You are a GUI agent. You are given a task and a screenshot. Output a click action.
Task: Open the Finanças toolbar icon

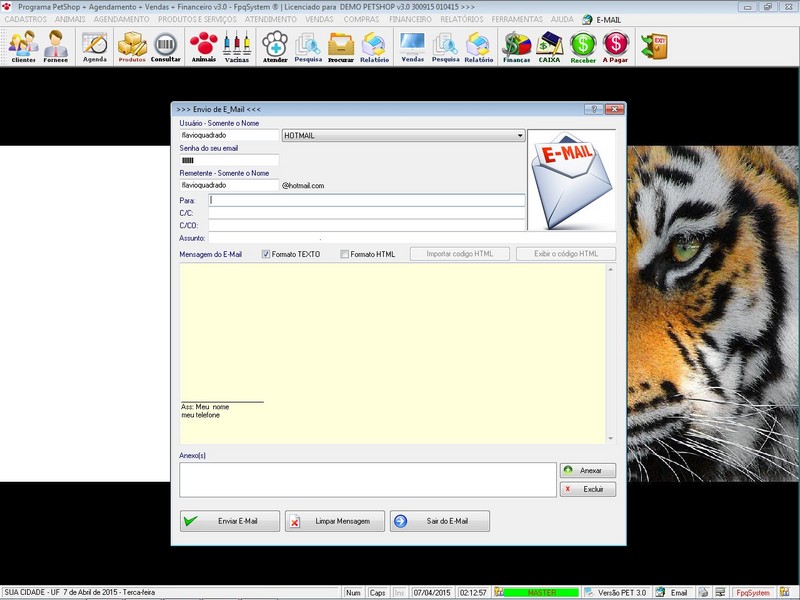click(x=516, y=46)
